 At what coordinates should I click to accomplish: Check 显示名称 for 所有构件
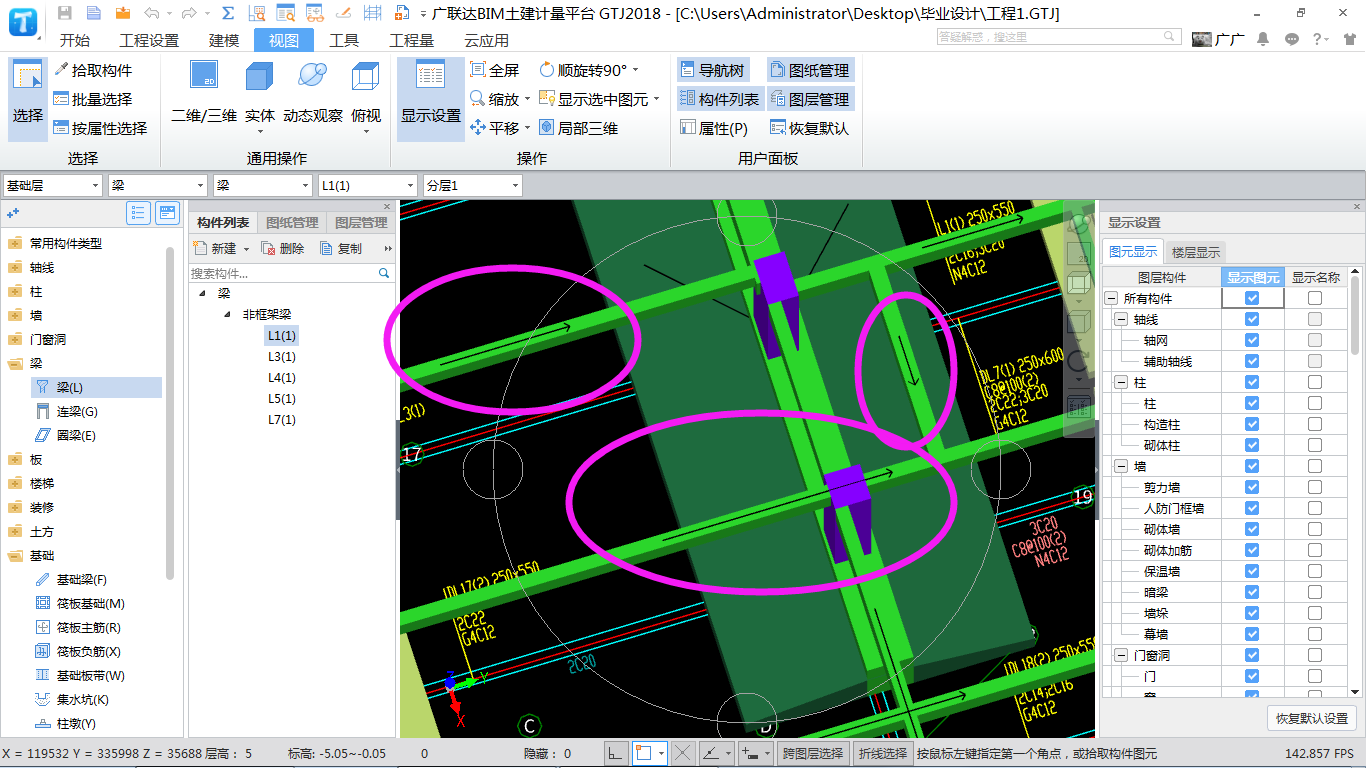tap(1314, 298)
